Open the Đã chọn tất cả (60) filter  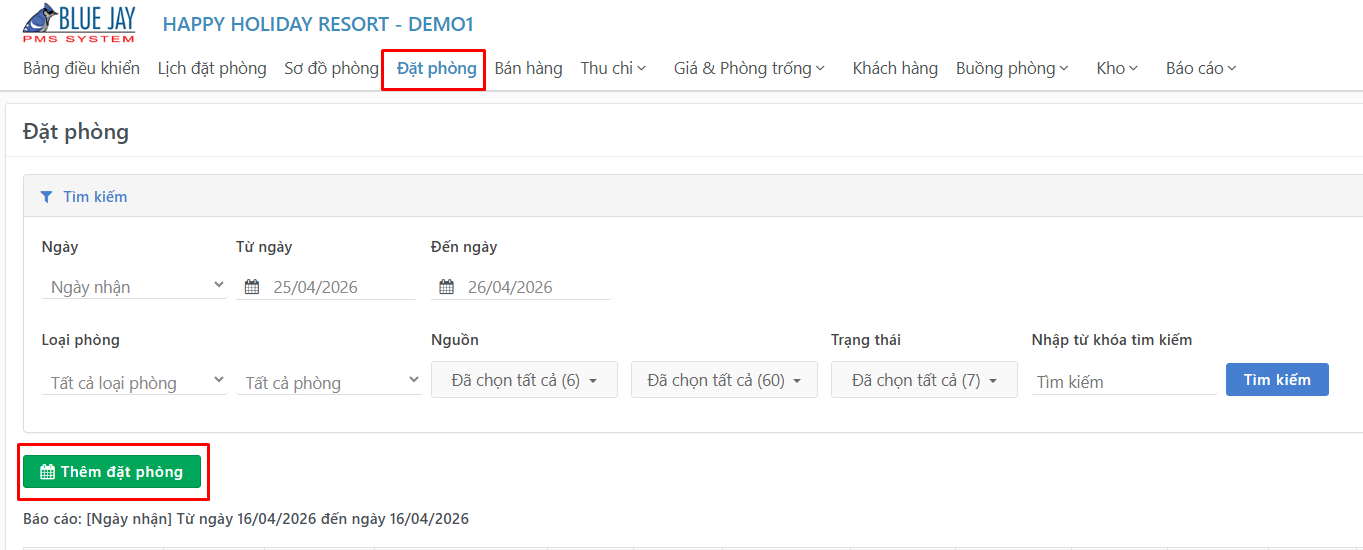coord(724,380)
